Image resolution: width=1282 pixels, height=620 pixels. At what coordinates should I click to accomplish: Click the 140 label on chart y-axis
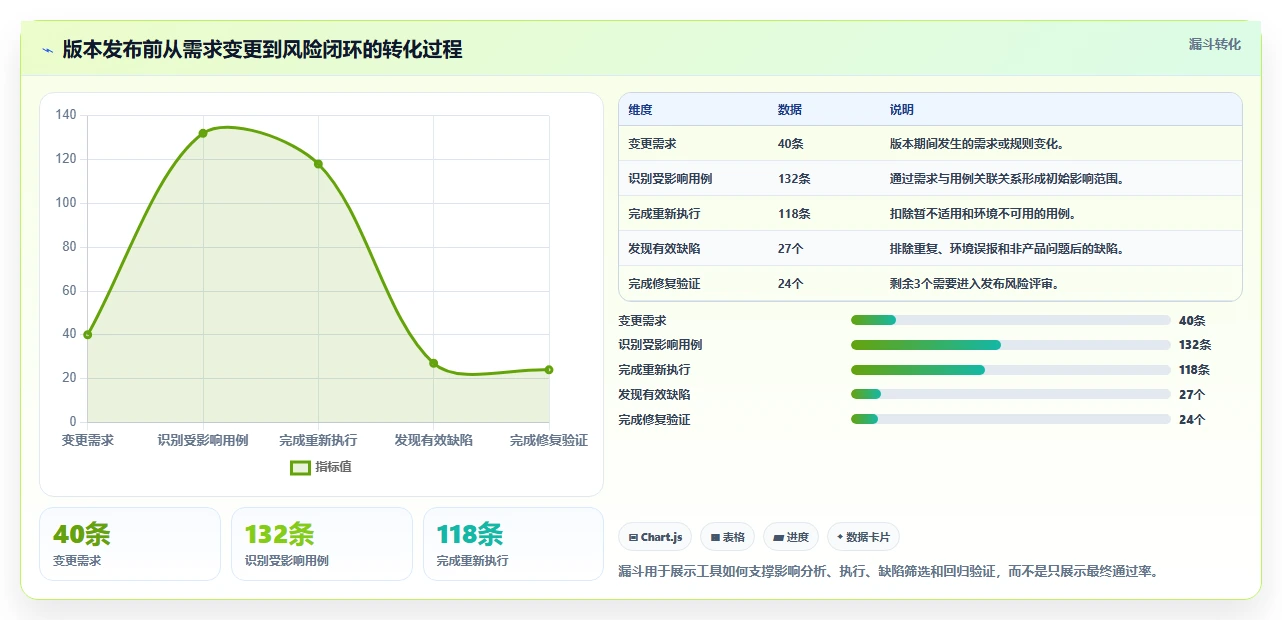tap(66, 115)
